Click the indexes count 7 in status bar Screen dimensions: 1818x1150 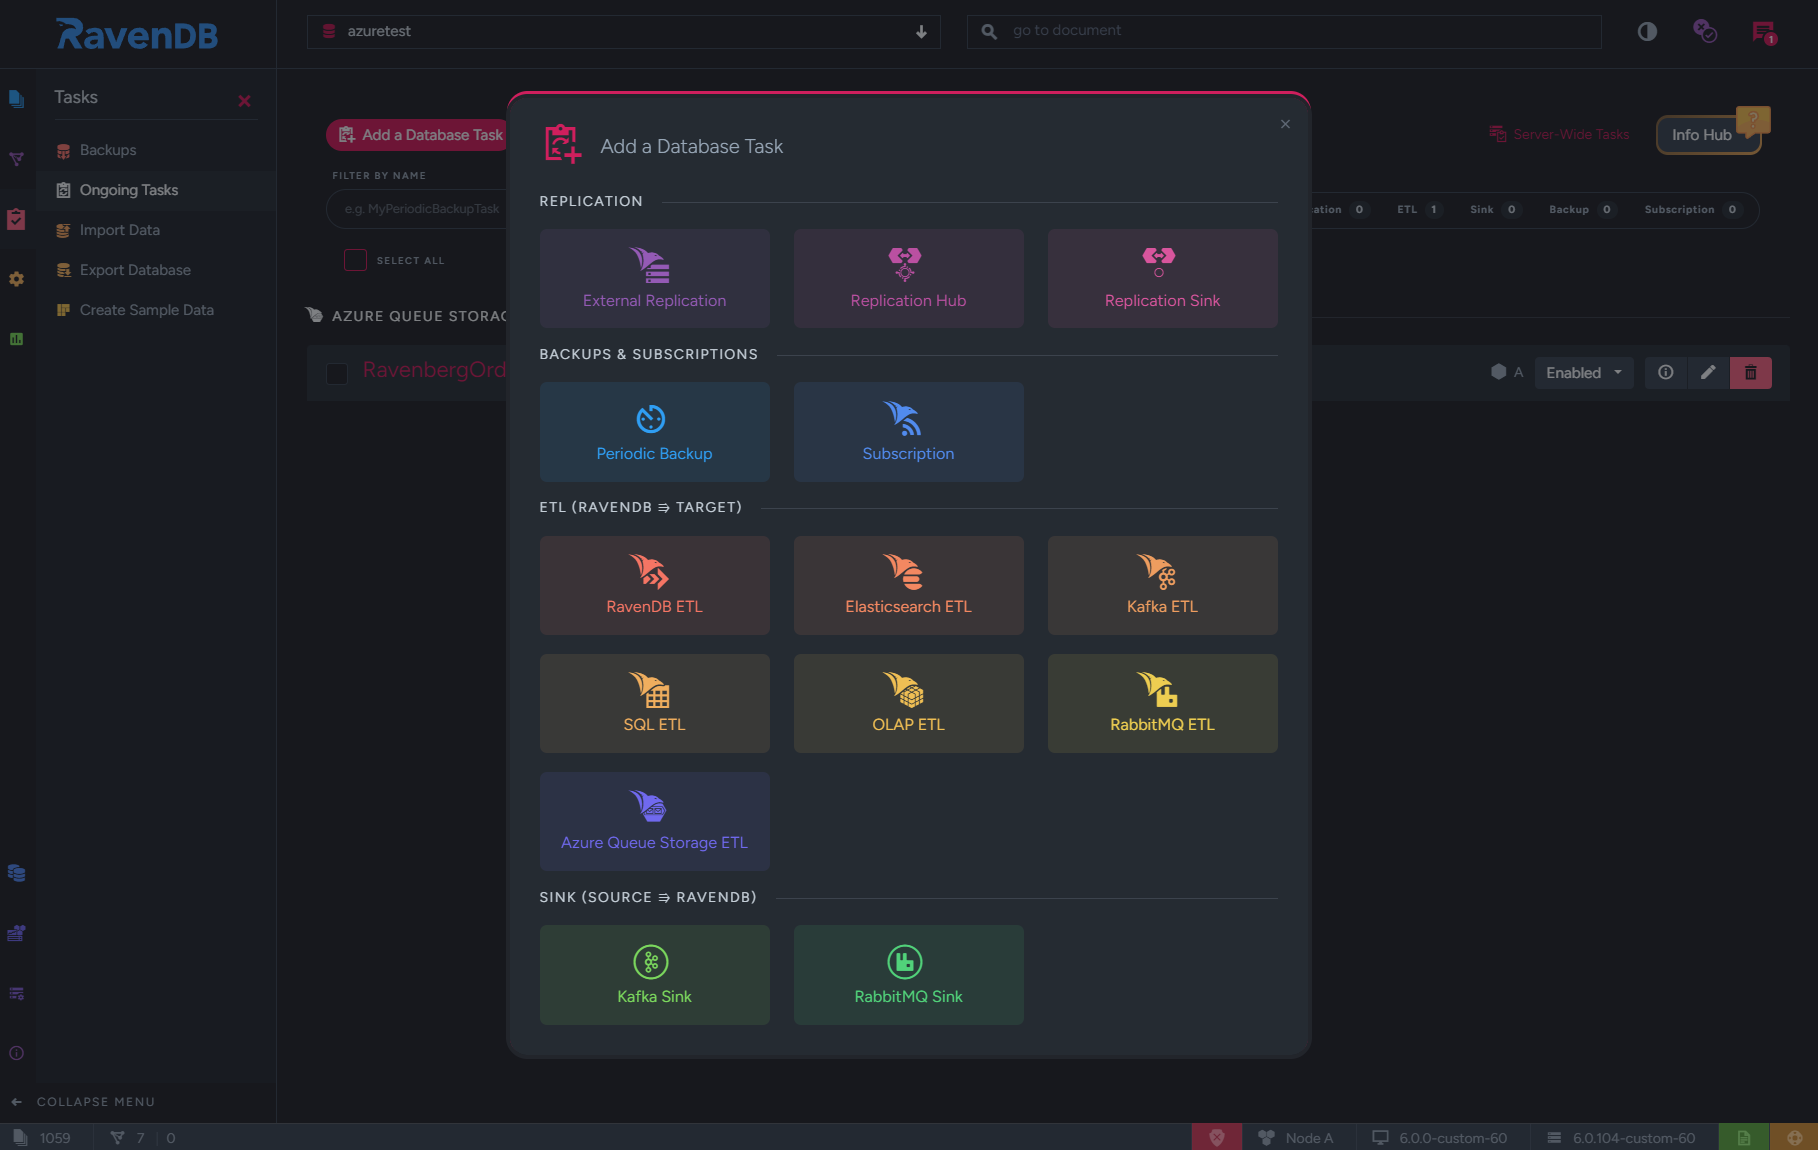(128, 1138)
